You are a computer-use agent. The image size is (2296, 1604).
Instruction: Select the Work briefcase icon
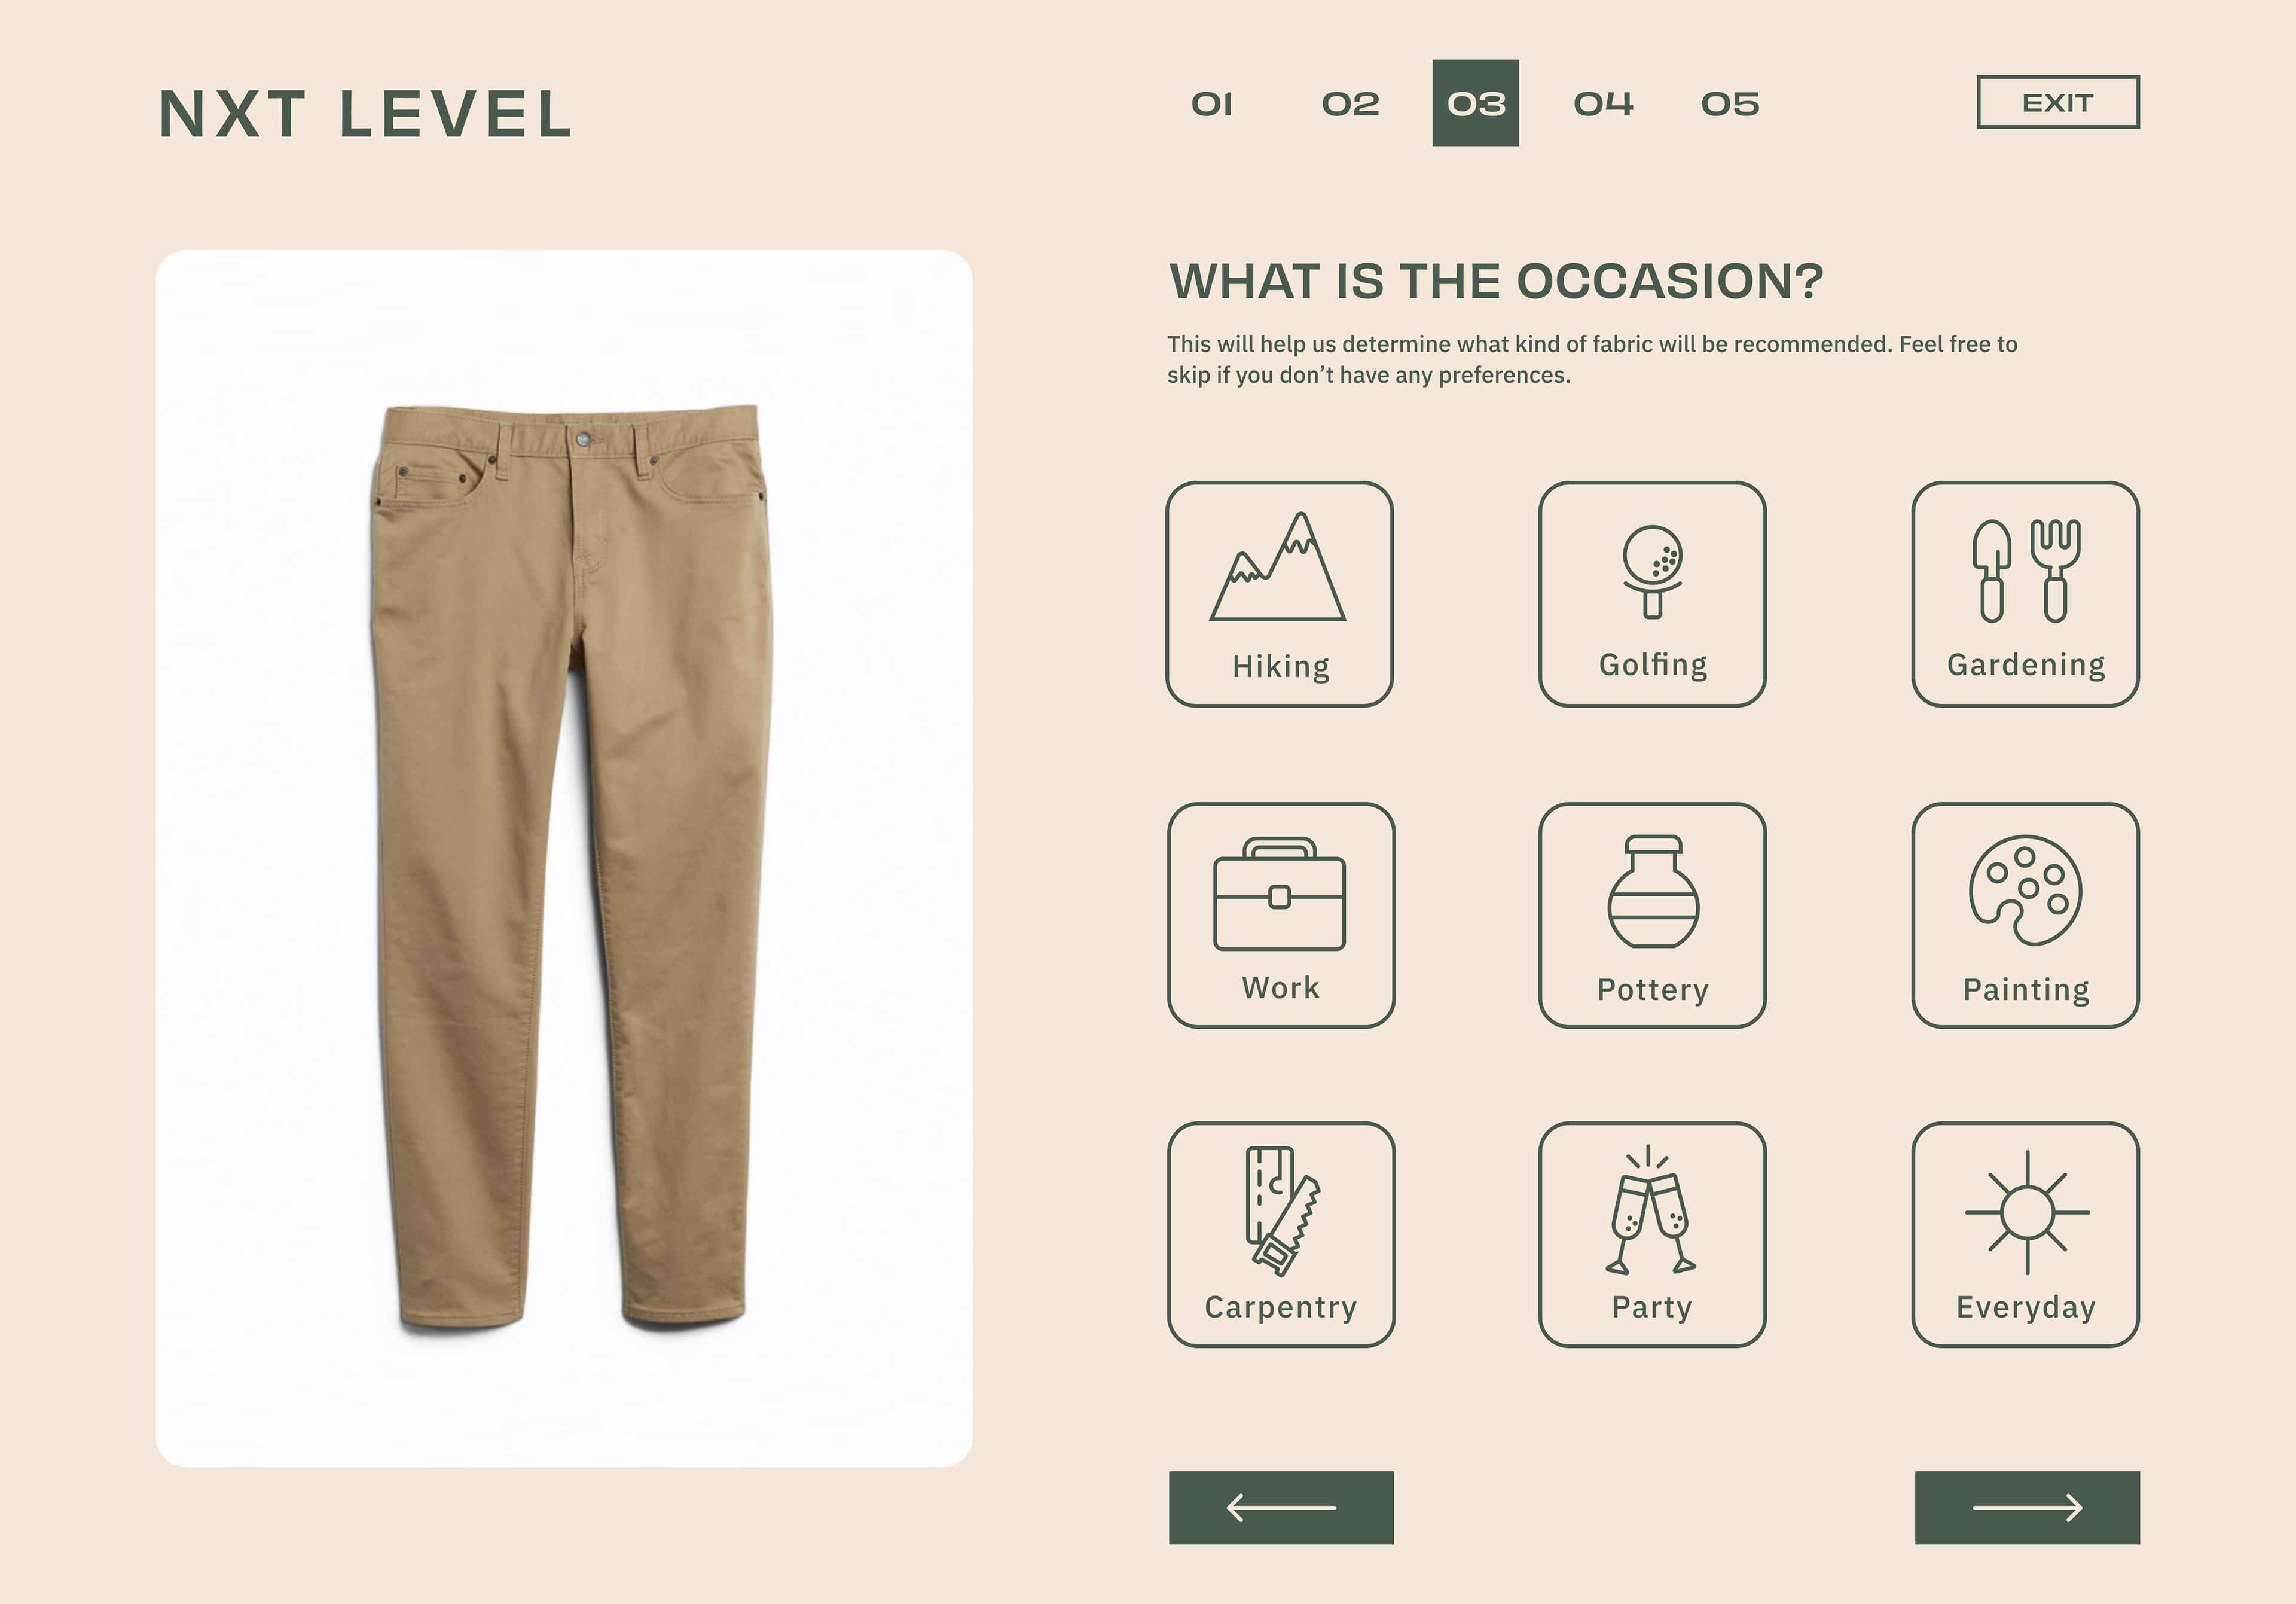coord(1279,893)
